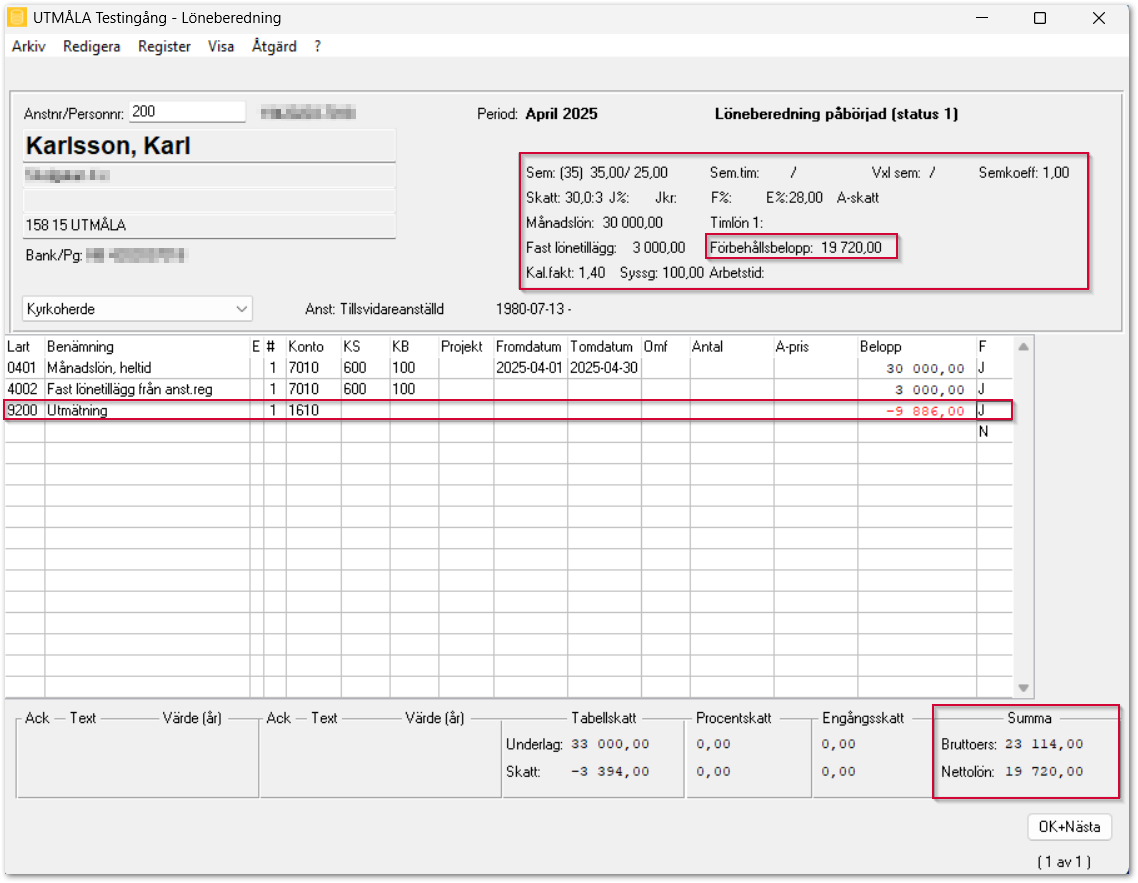1138x883 pixels.
Task: Click the Fromdatum cell 2025-04-01
Action: pos(530,368)
